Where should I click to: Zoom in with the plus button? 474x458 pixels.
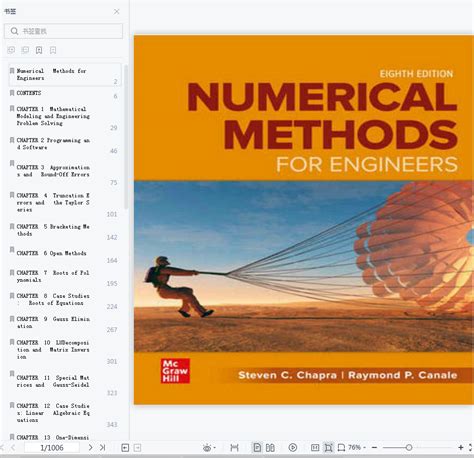(461, 447)
